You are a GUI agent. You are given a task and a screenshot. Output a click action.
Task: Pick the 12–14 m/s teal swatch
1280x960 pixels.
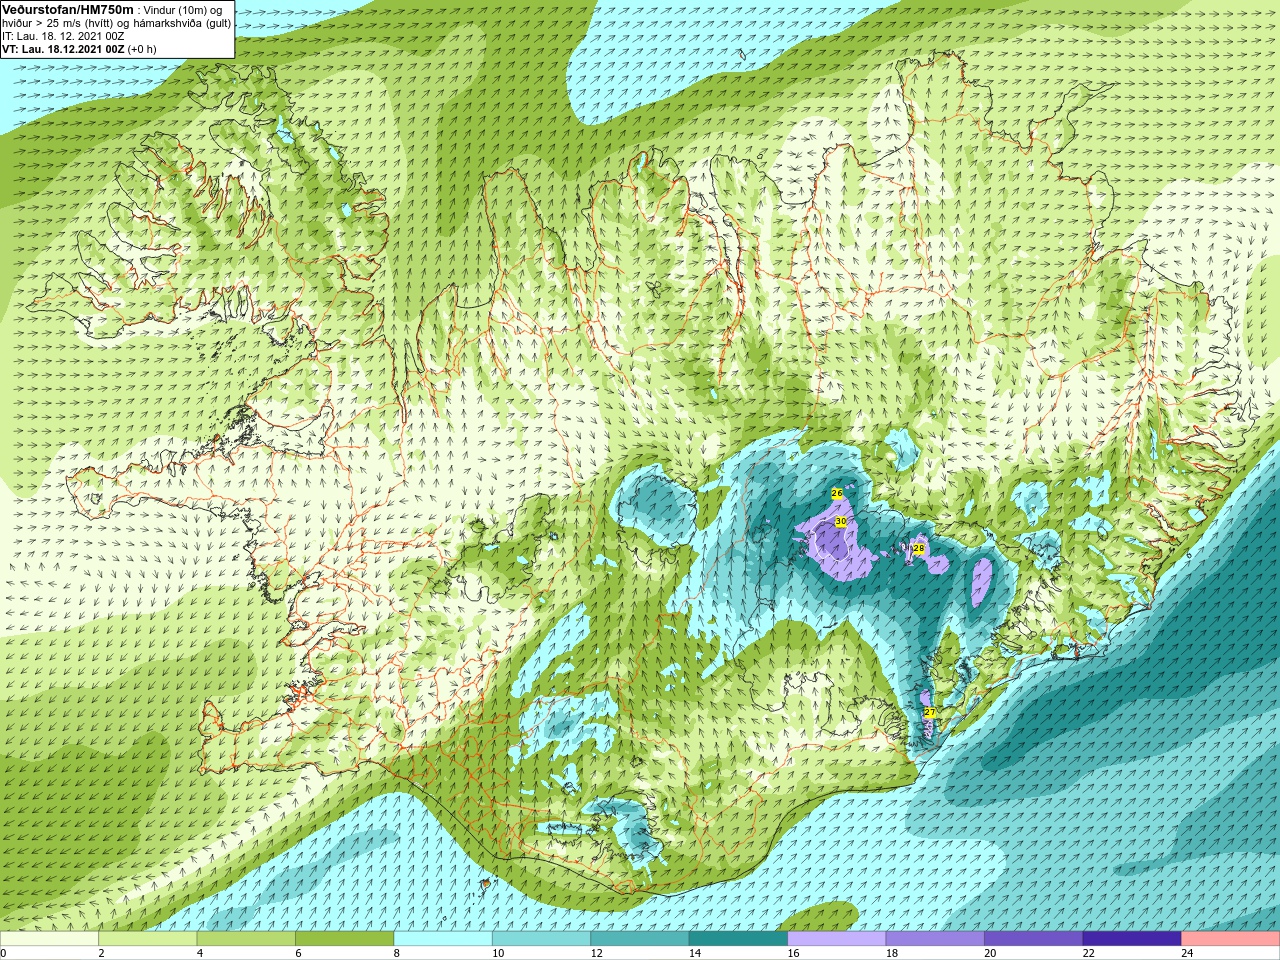tap(640, 939)
